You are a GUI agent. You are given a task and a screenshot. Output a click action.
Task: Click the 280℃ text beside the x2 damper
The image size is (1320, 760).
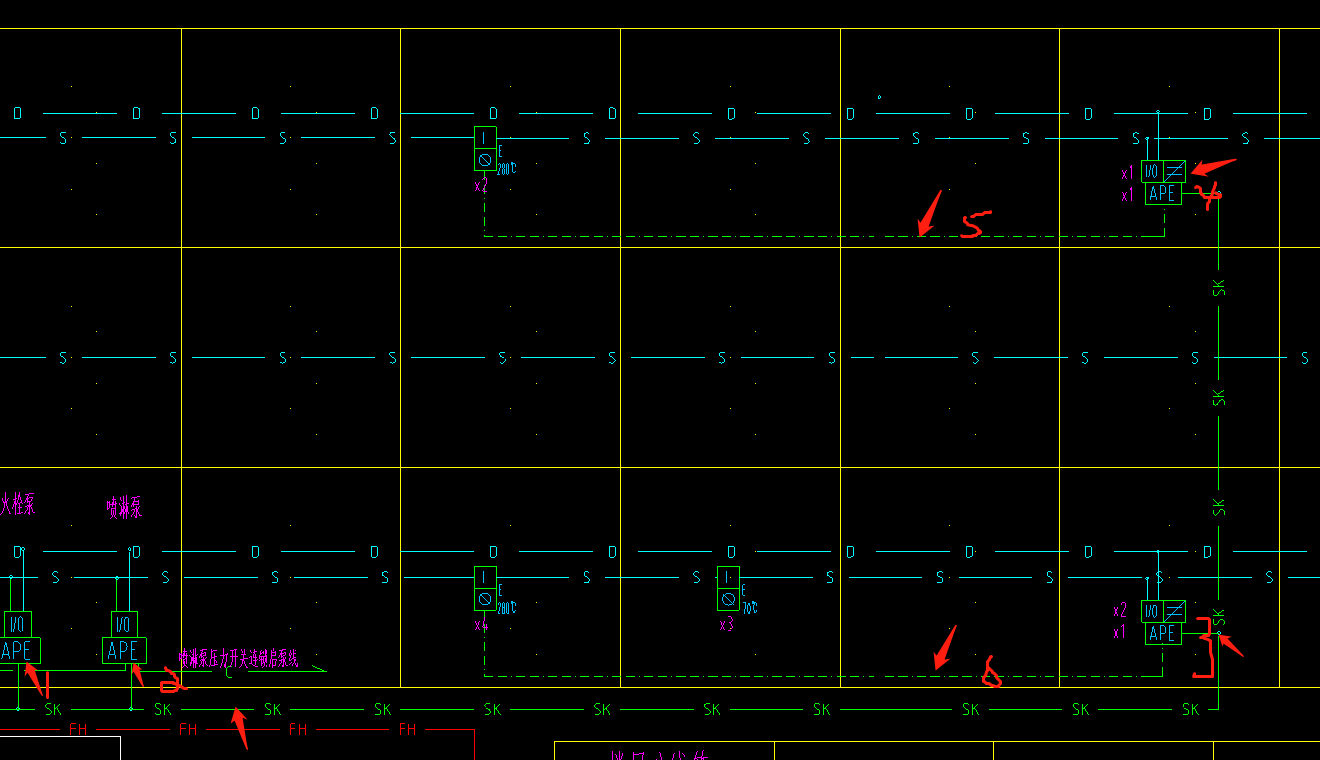click(507, 169)
